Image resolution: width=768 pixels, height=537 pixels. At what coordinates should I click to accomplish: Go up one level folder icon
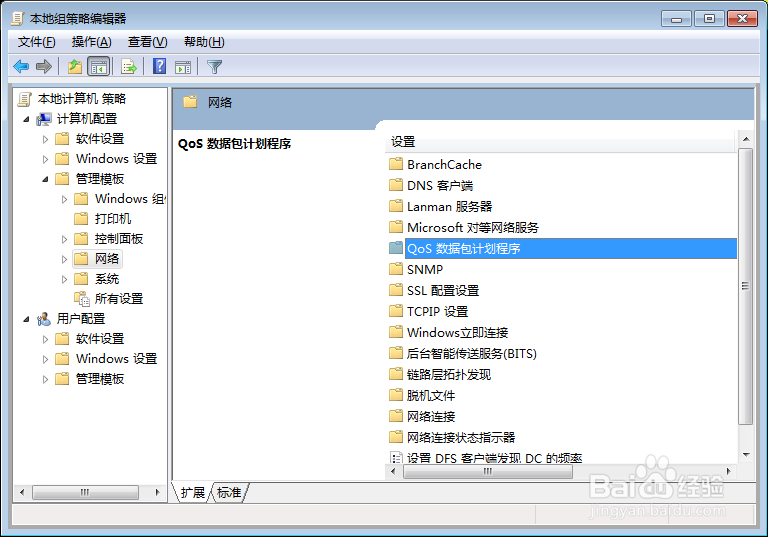(75, 66)
